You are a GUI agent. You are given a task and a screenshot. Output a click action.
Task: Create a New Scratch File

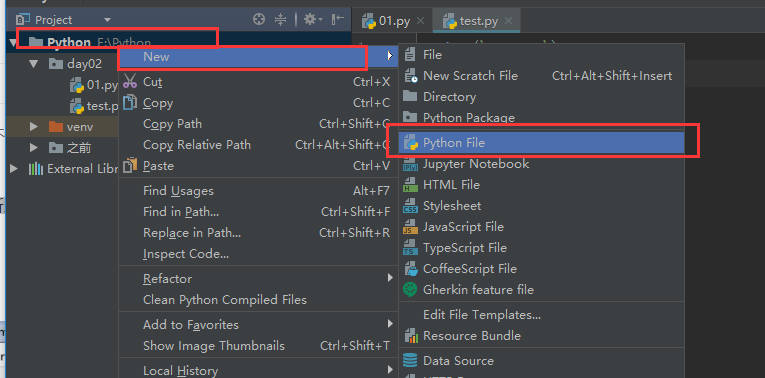point(542,76)
